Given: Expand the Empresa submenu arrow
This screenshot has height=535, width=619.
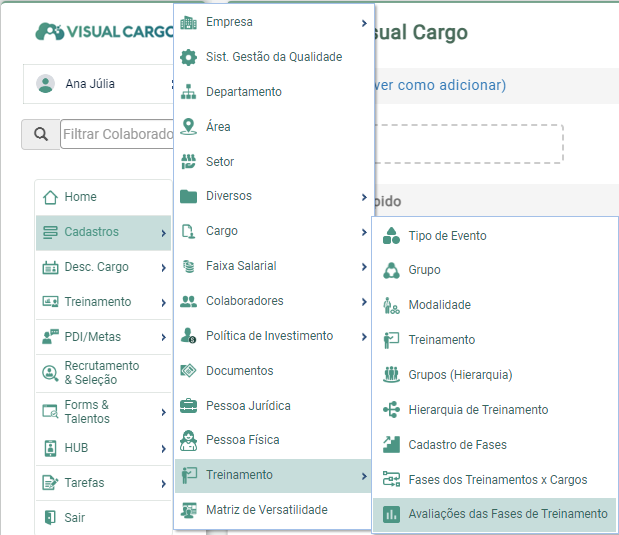Looking at the screenshot, I should pos(364,23).
